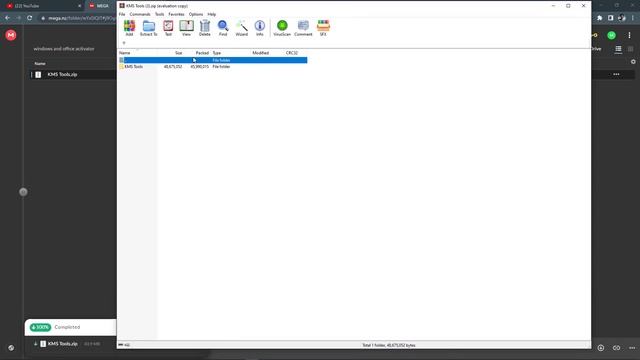The image size is (640, 360).
Task: Sort by the Modified column header
Action: tap(260, 53)
